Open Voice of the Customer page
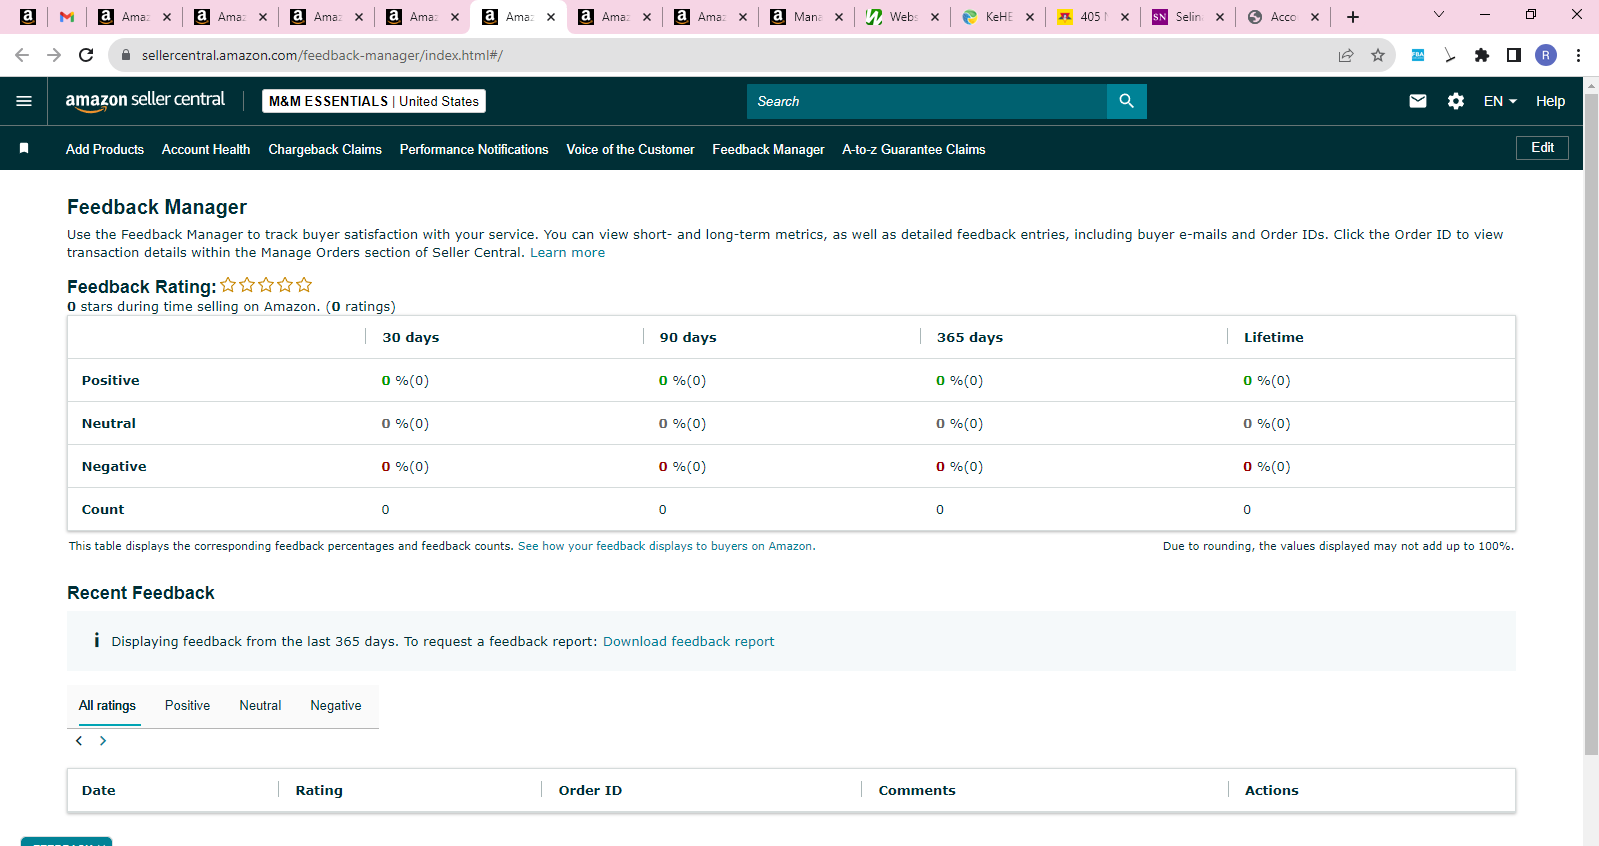Screen dimensions: 1599x846 [630, 149]
